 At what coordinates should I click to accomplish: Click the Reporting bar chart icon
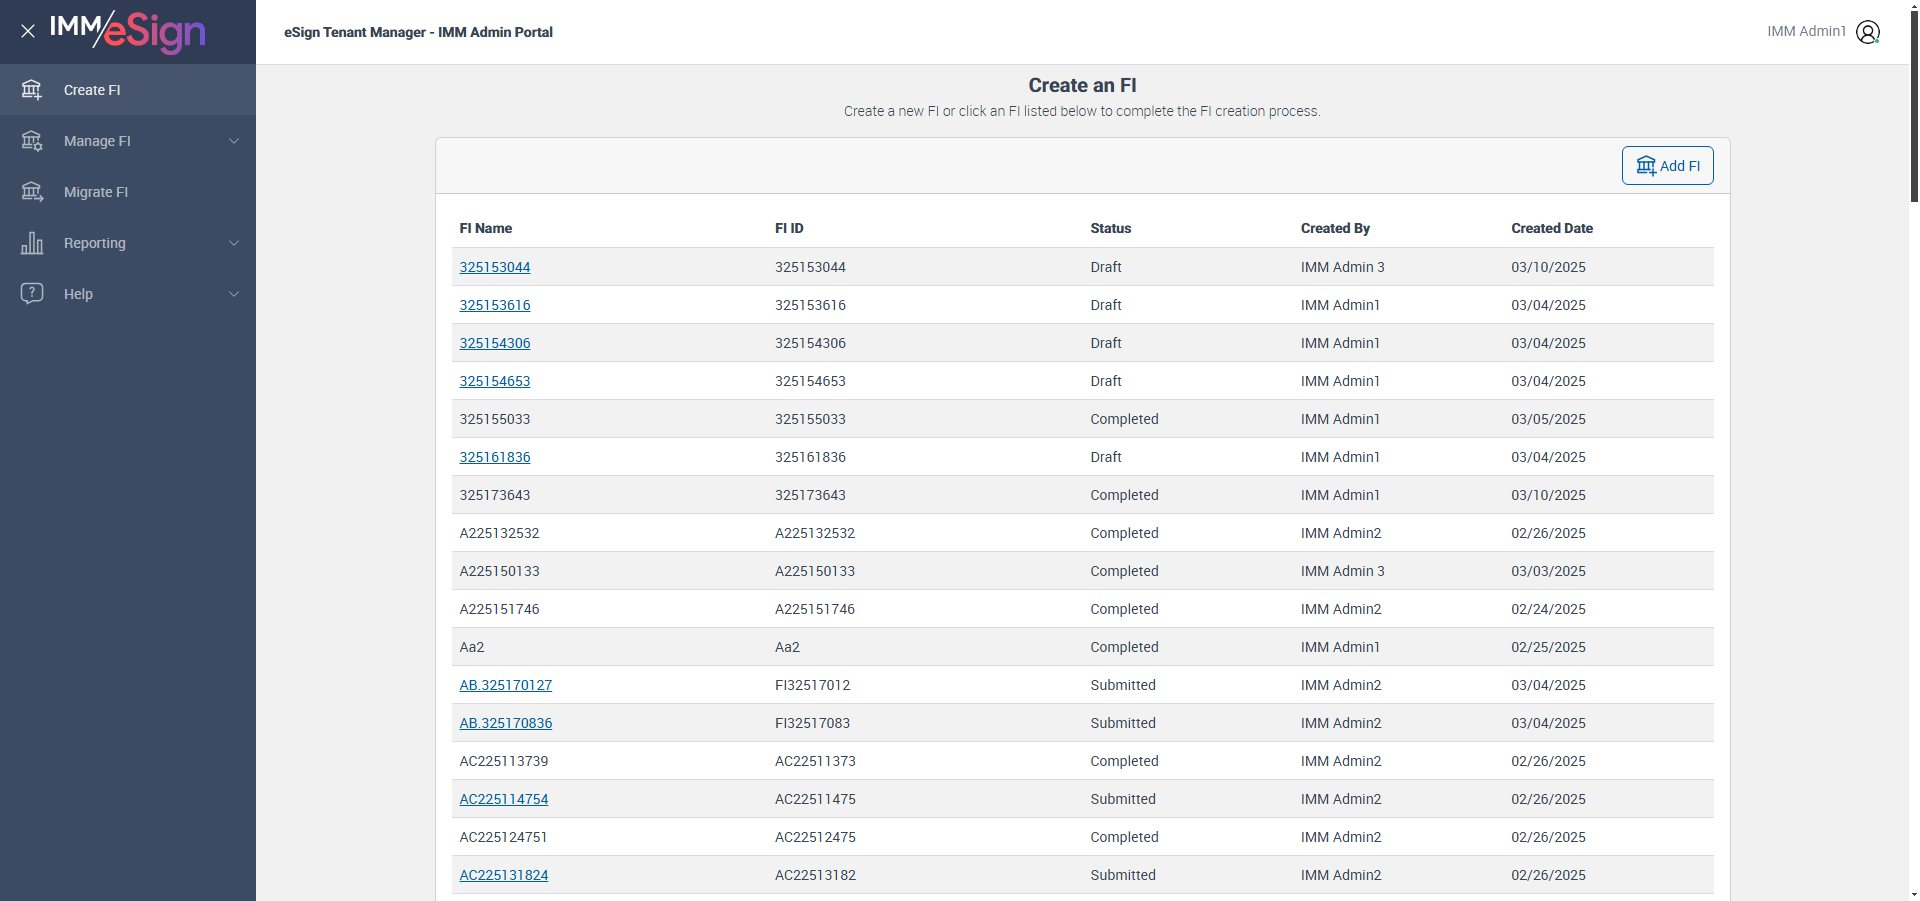32,243
